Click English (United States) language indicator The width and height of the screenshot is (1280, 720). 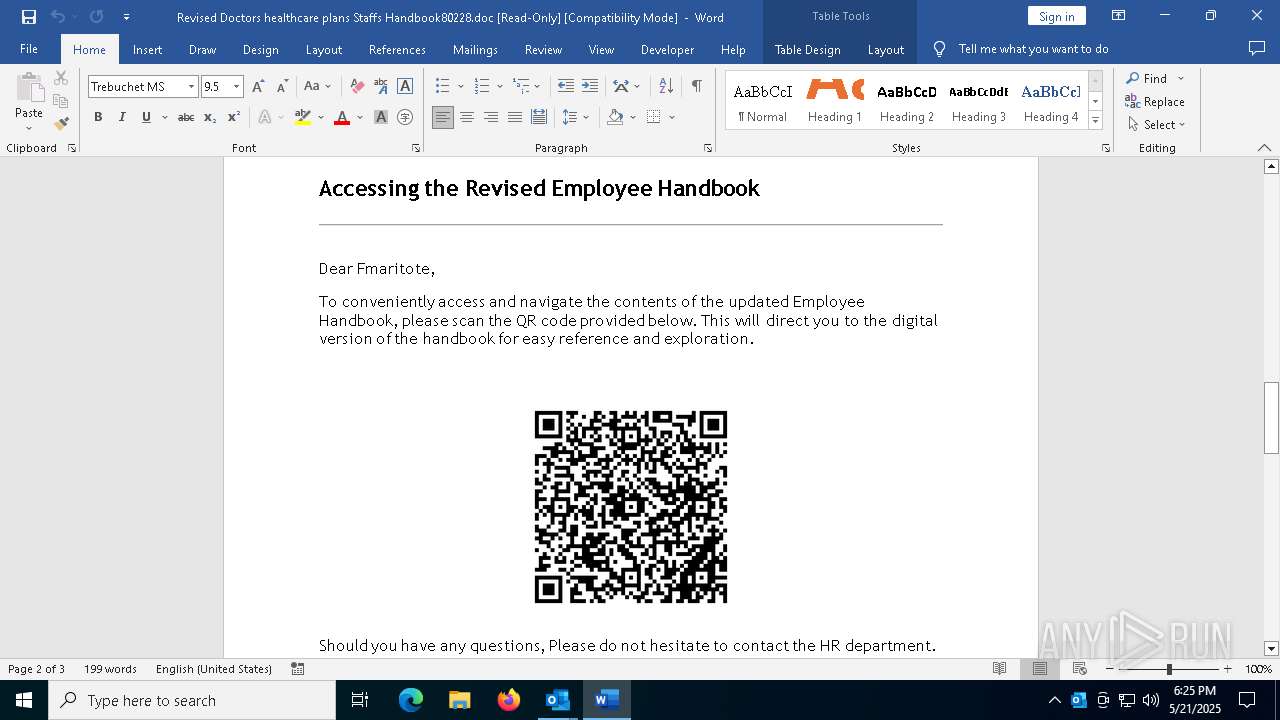pyautogui.click(x=214, y=669)
